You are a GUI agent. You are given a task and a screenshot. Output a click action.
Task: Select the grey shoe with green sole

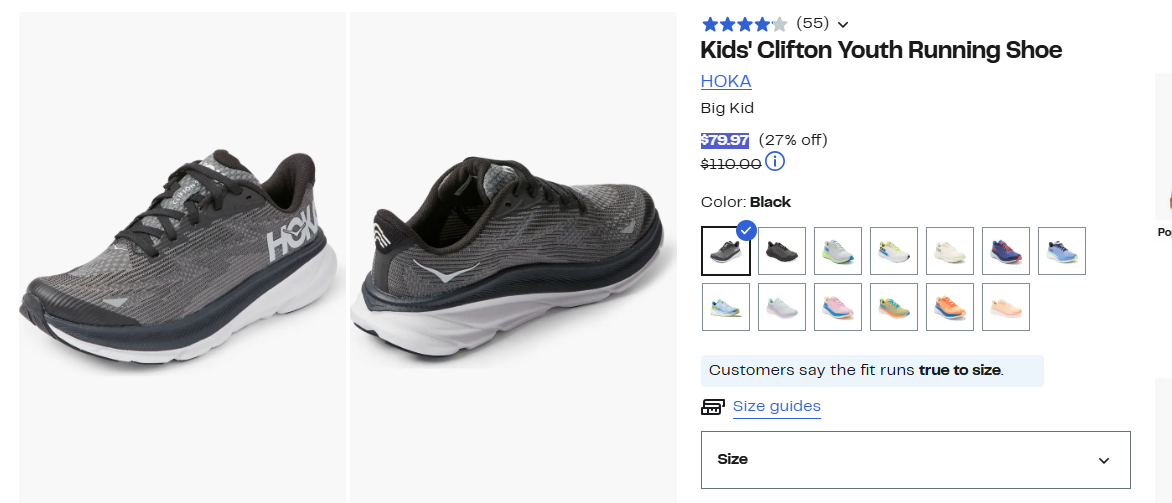[x=838, y=251]
